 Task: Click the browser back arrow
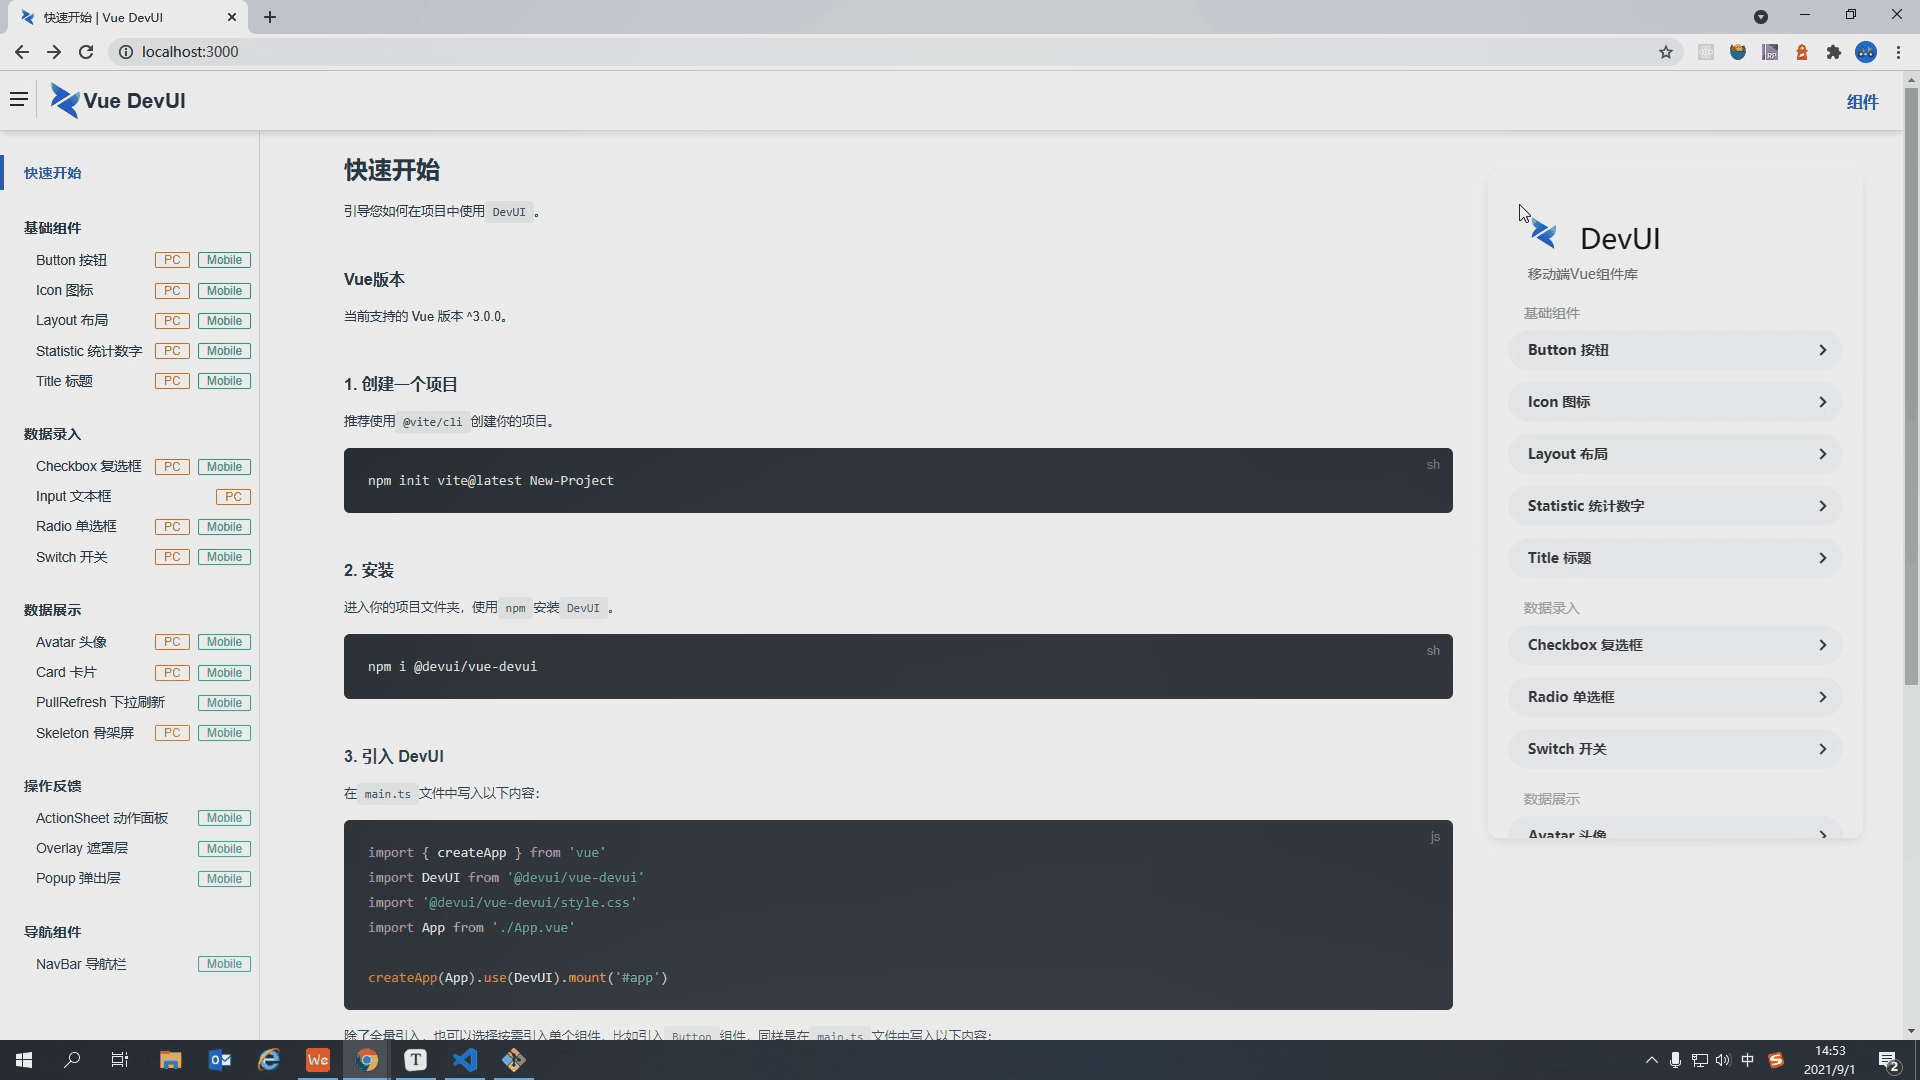[22, 52]
